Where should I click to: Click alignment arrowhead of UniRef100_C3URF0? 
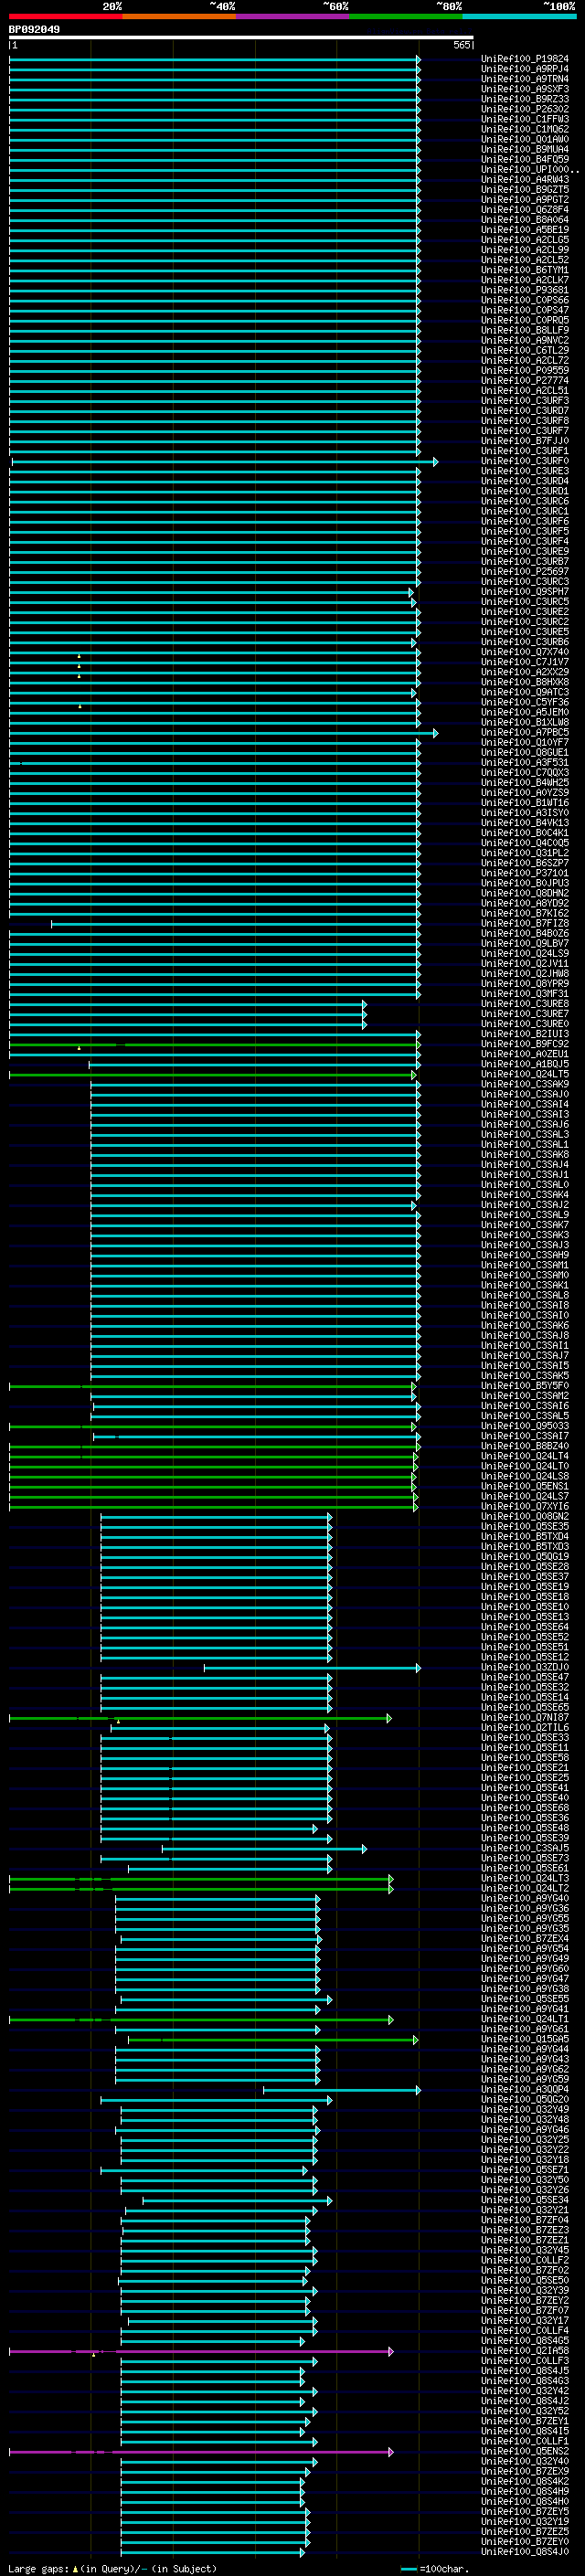pos(435,461)
